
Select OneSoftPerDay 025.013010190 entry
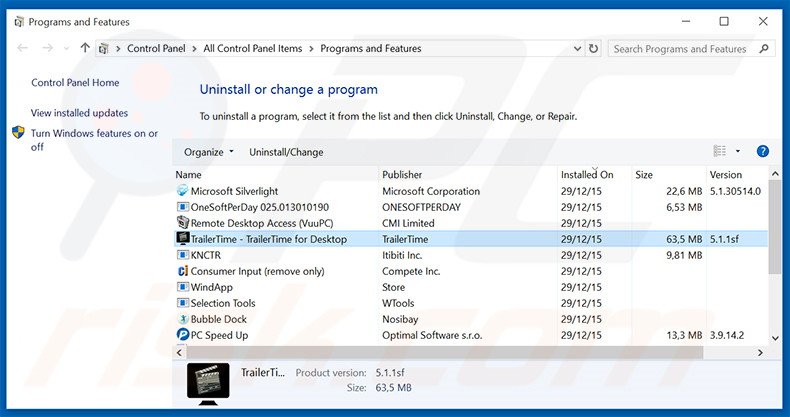(259, 207)
